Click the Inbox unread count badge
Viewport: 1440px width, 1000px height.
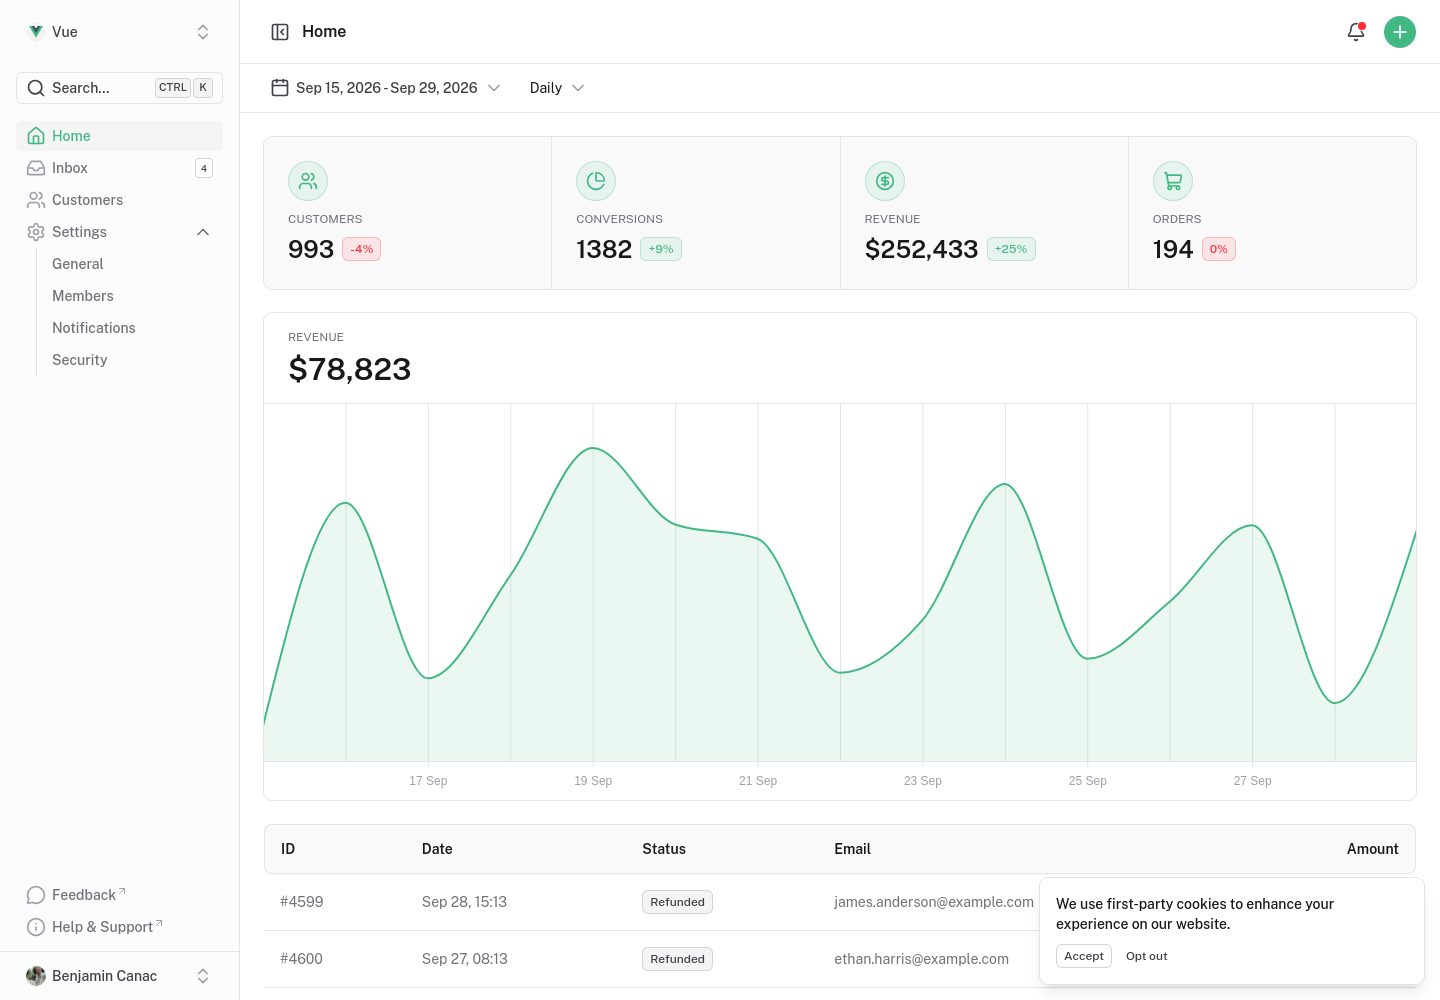tap(204, 168)
